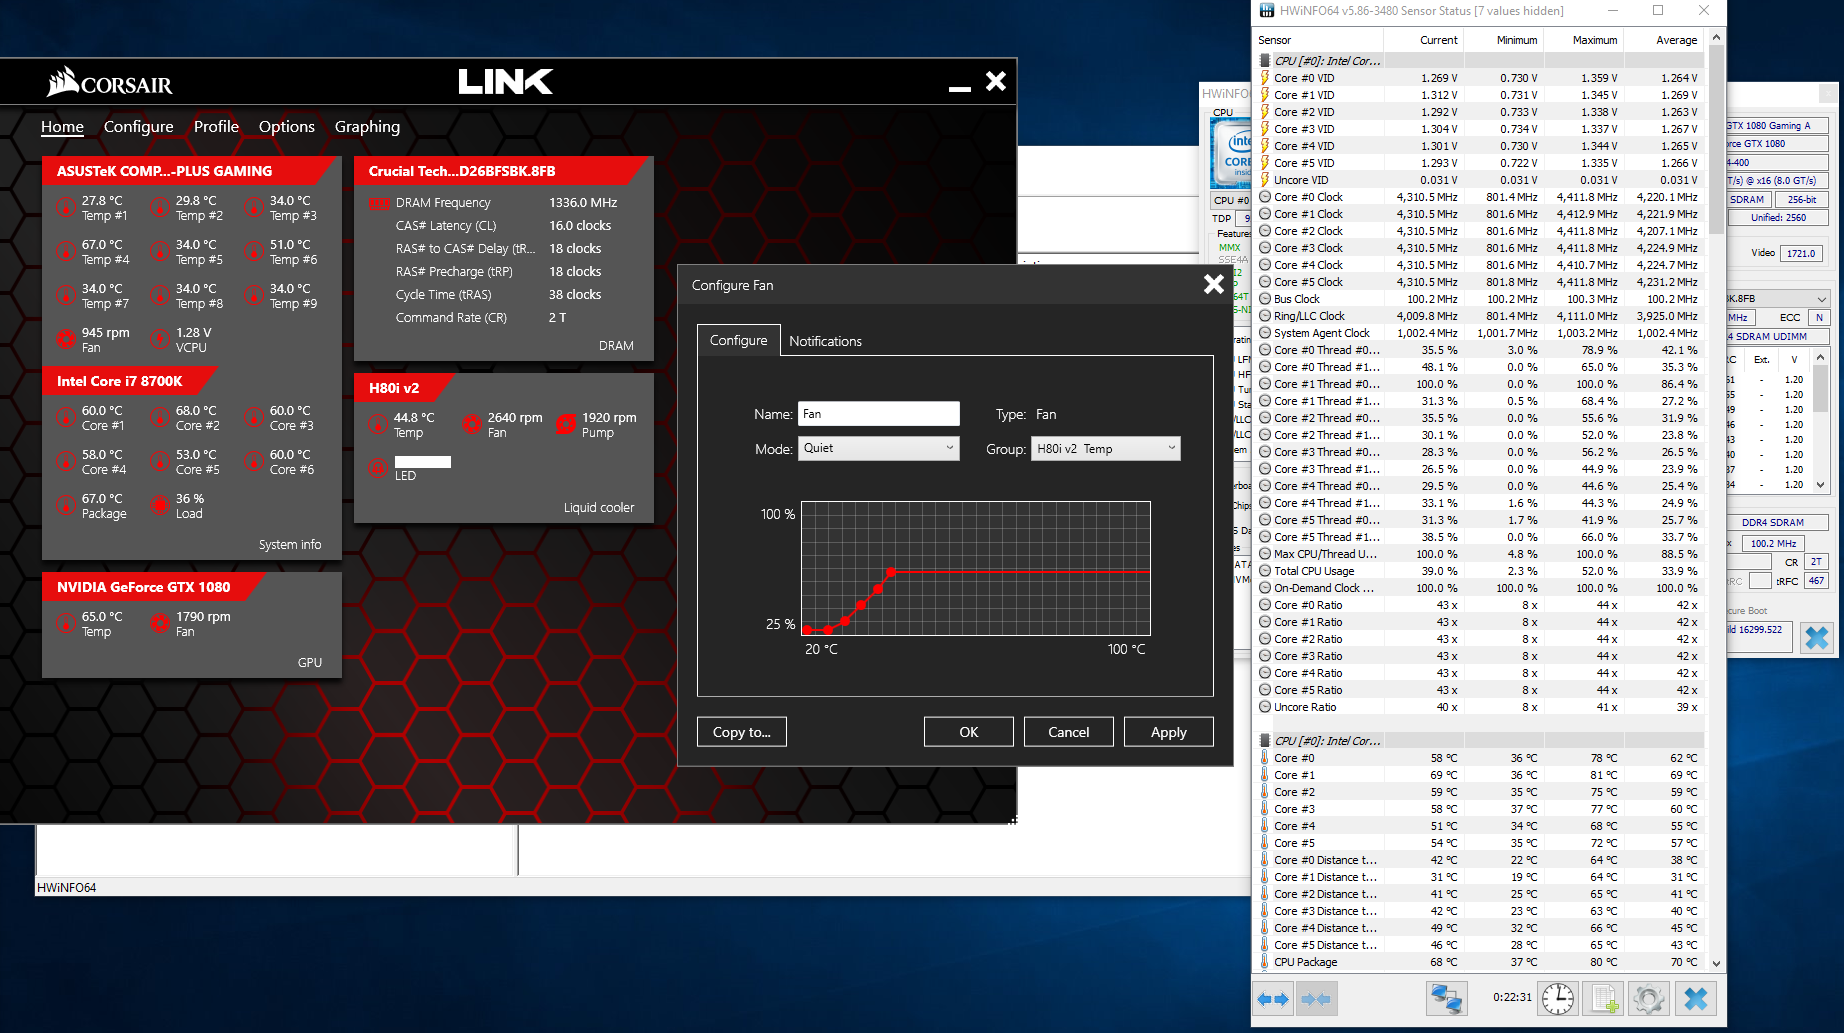The height and width of the screenshot is (1033, 1844).
Task: Click the Temp #1 sensor icon in ASUSTeK tile
Action: 66,208
